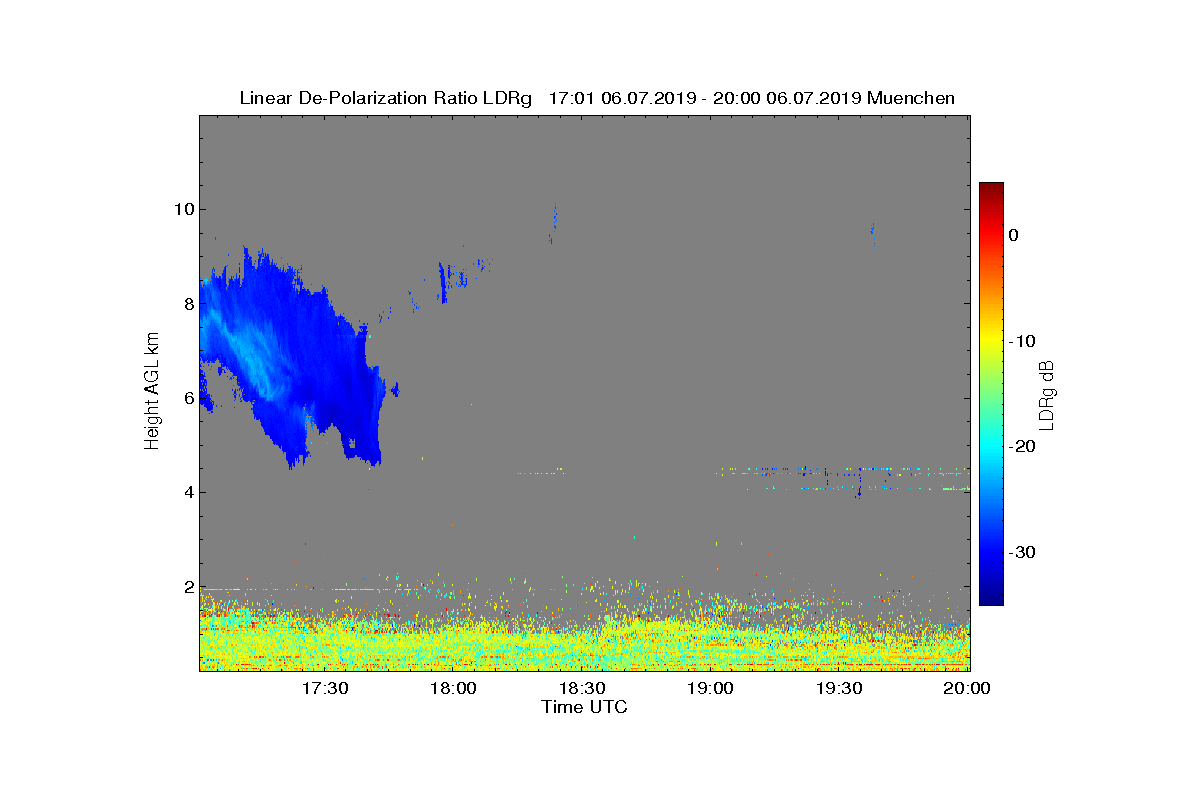The image size is (1200, 800).
Task: Click the 18:00 time axis label
Action: [454, 689]
